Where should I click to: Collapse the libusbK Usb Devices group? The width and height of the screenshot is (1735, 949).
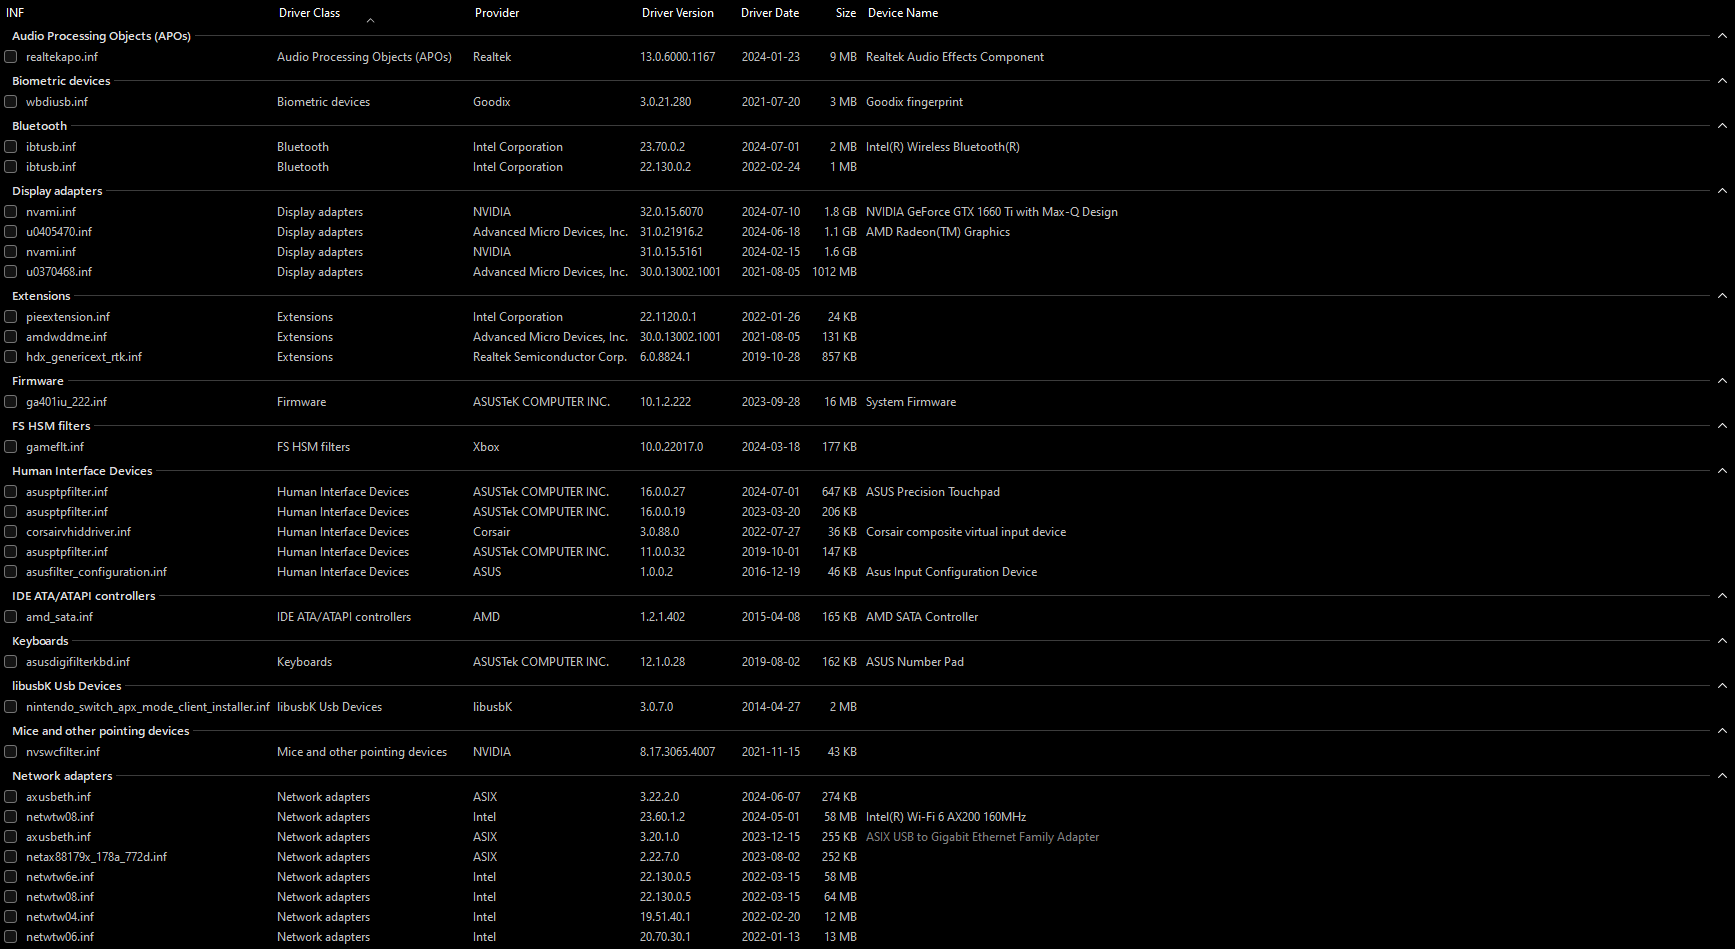(x=1722, y=686)
